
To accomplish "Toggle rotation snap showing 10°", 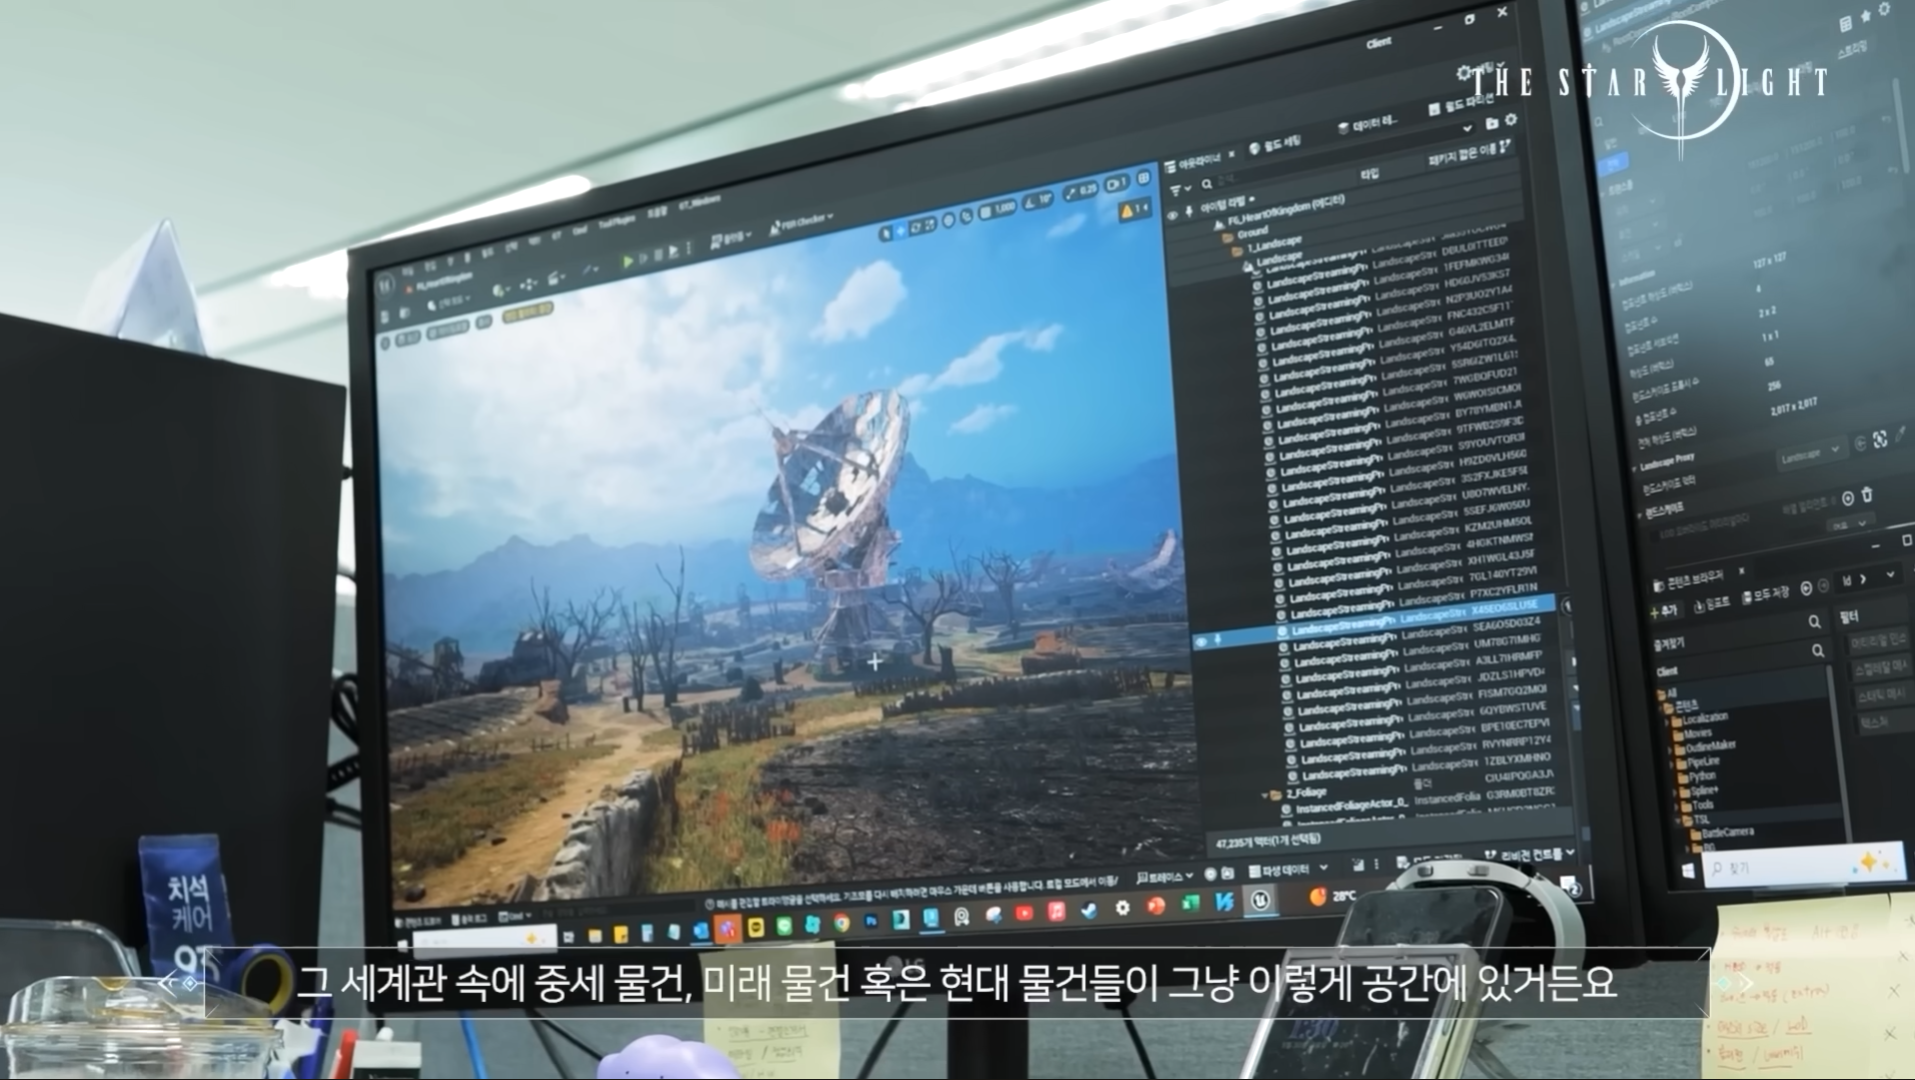I will point(1039,201).
